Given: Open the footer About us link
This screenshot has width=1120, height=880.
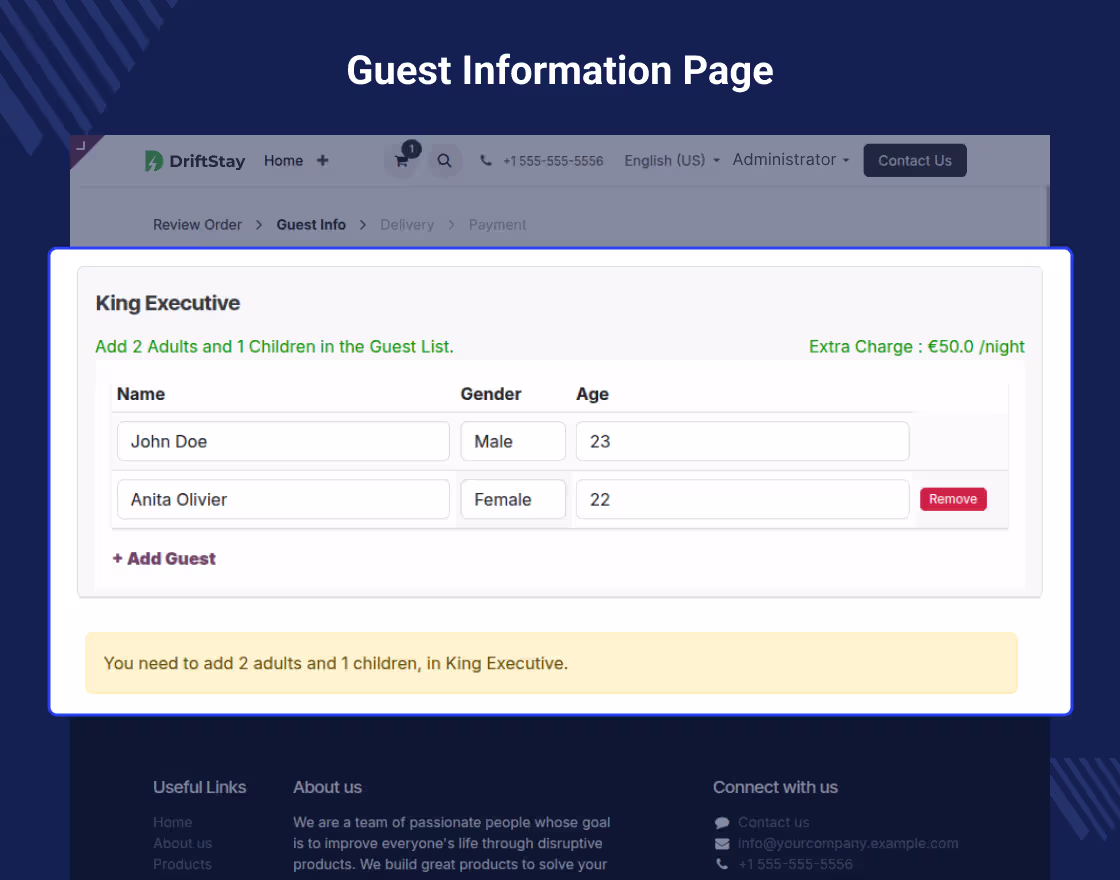Looking at the screenshot, I should (x=182, y=844).
